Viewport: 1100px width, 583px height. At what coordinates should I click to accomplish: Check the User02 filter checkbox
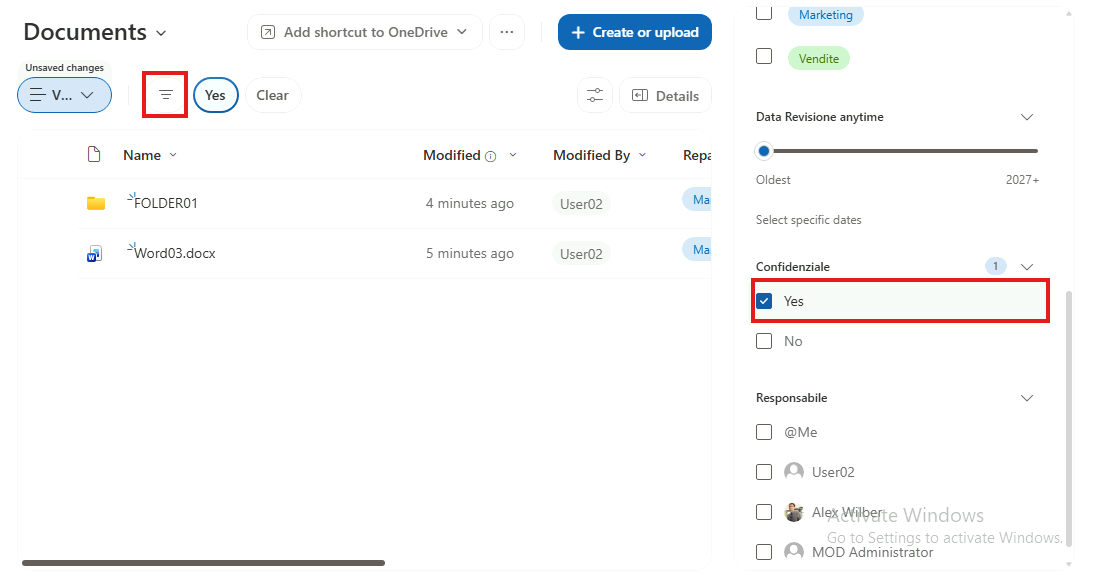click(x=764, y=472)
